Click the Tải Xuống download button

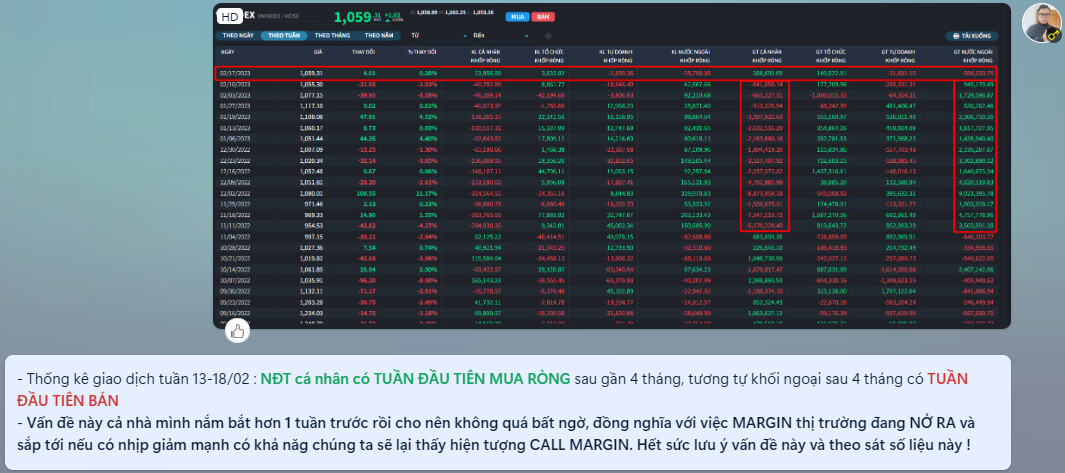click(973, 35)
